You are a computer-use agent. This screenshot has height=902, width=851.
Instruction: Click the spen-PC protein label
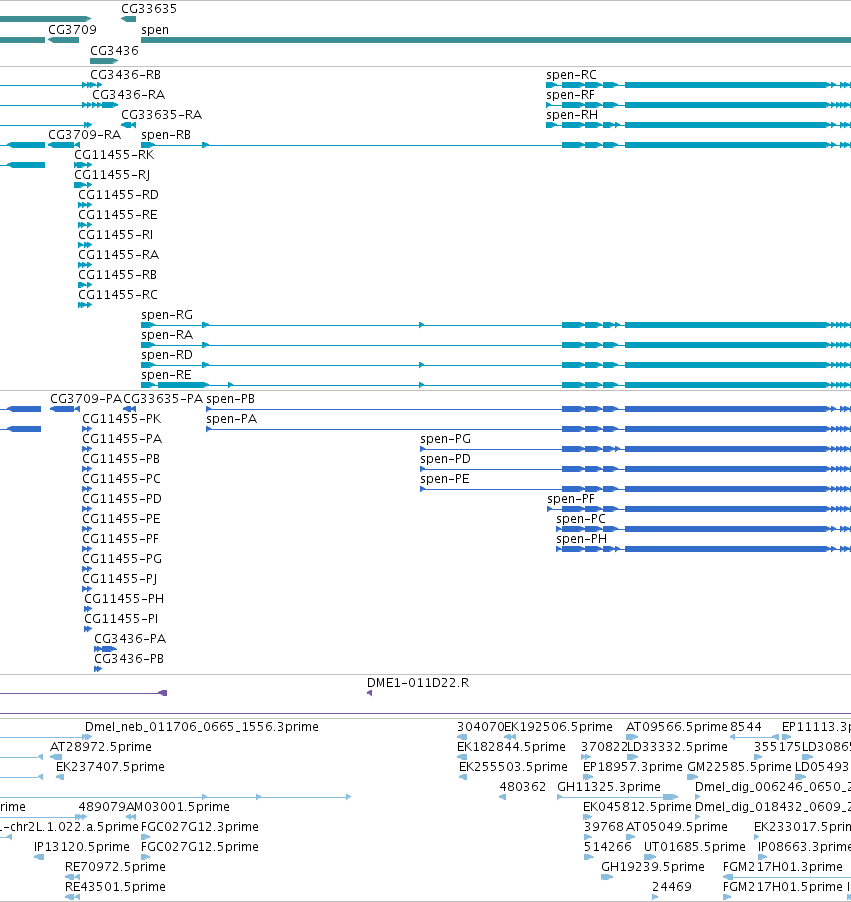(x=581, y=519)
